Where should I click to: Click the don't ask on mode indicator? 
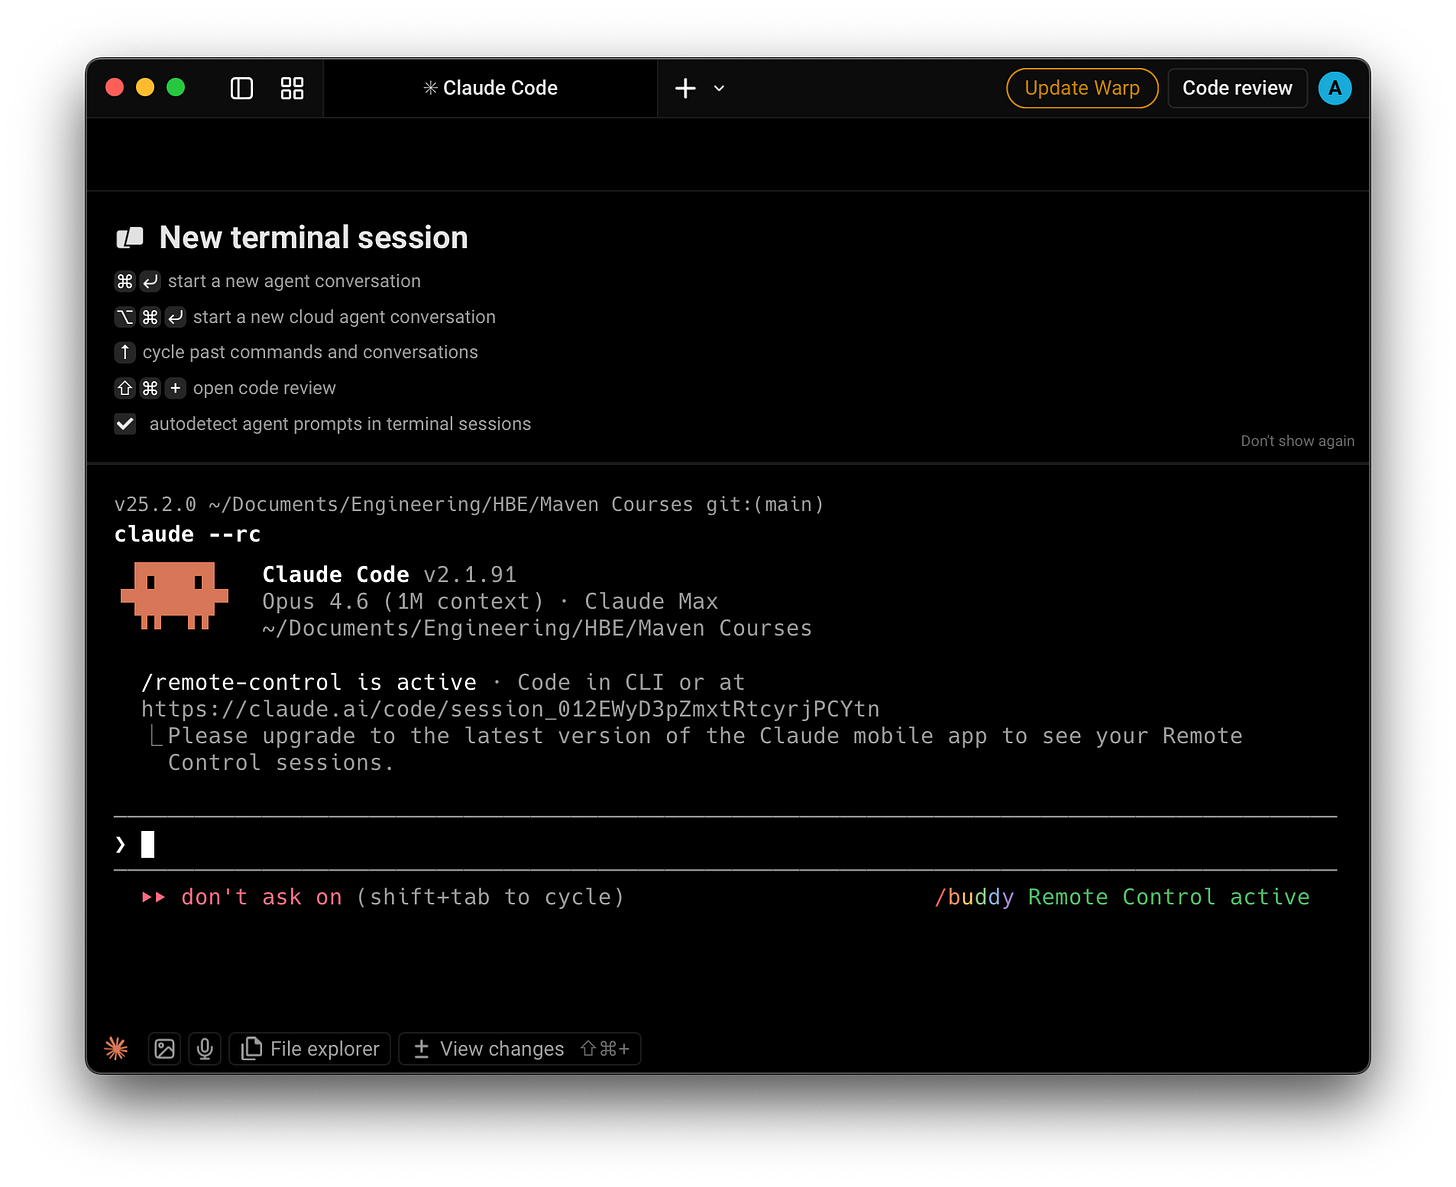pos(261,897)
